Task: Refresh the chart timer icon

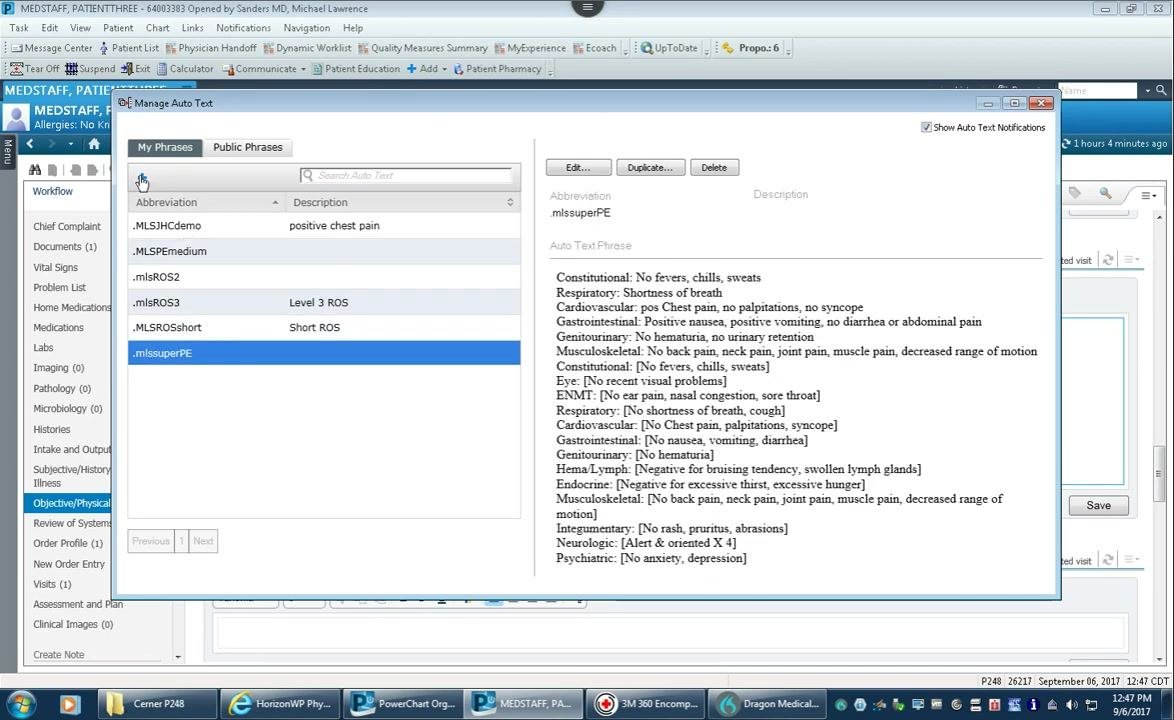Action: 1065,144
